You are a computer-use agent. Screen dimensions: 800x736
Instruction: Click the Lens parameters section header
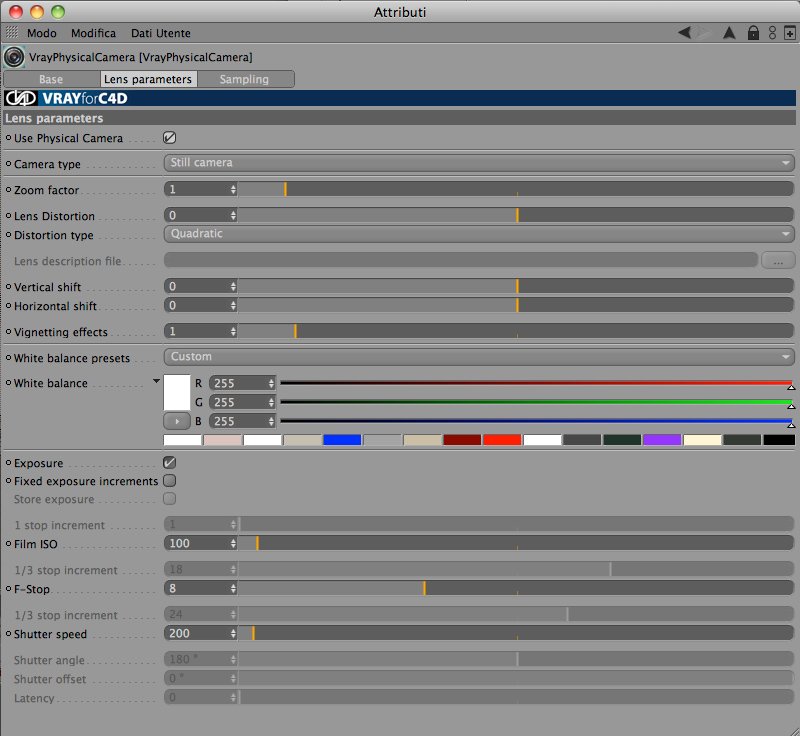399,118
